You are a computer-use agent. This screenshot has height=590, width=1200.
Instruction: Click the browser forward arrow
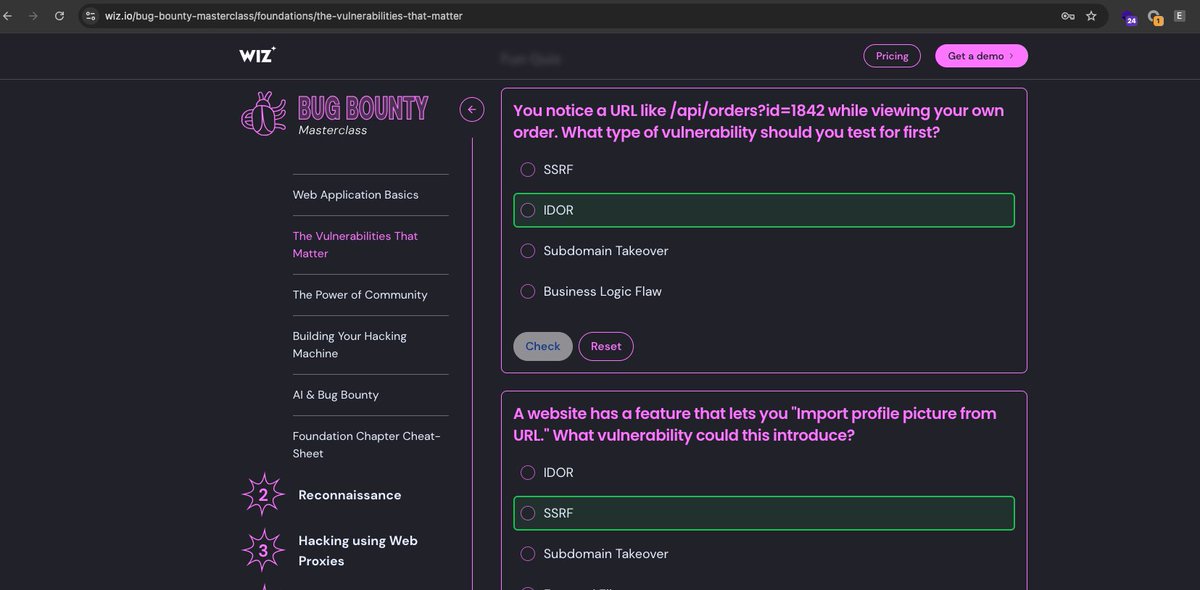33,16
